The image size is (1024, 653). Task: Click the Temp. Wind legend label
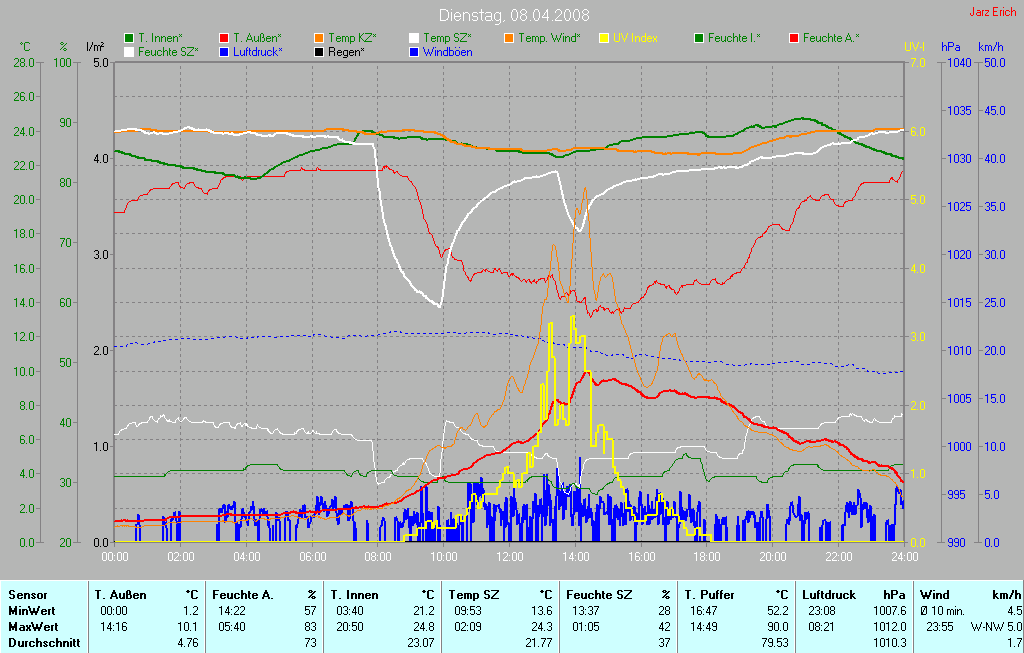(548, 38)
